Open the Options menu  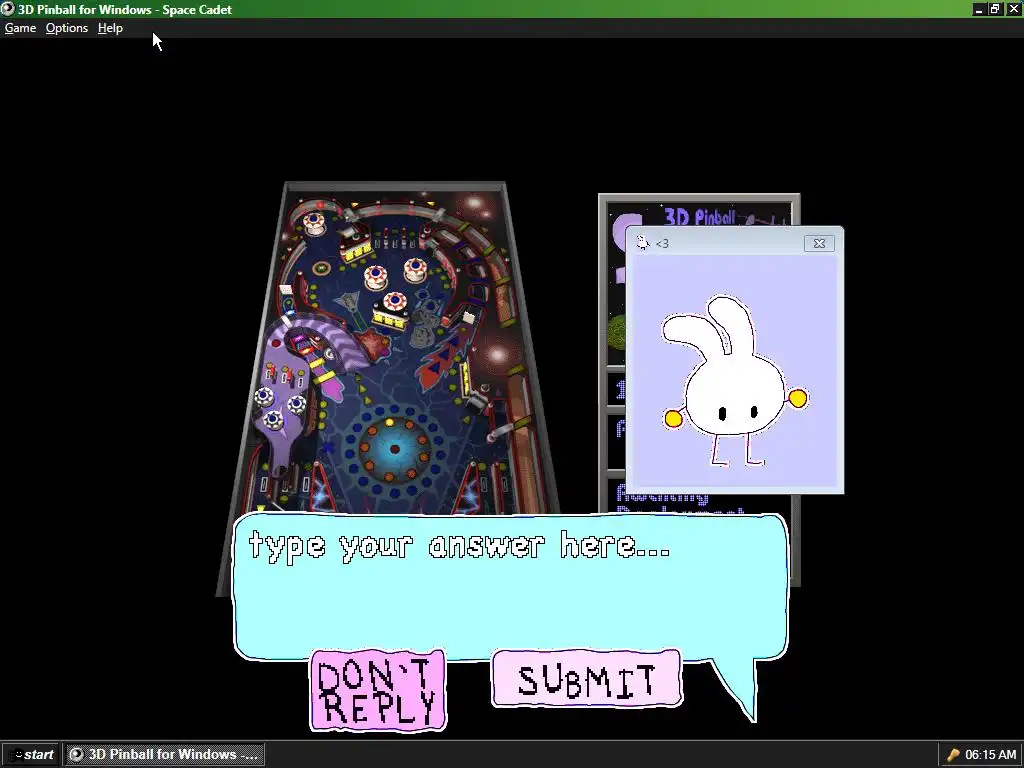(x=67, y=28)
